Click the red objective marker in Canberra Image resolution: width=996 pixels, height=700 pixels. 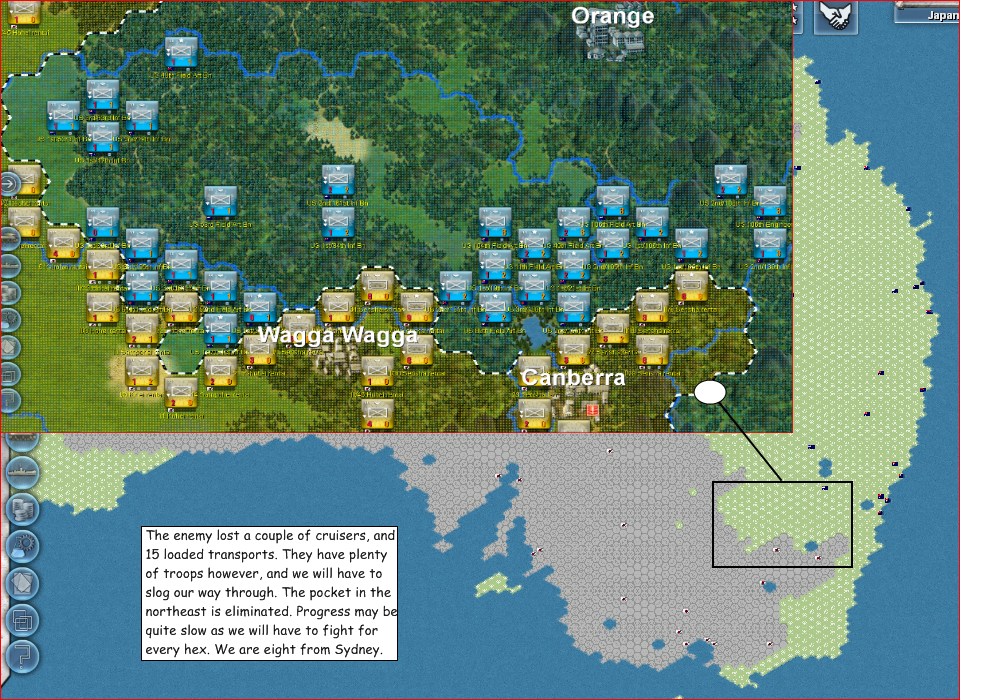591,410
